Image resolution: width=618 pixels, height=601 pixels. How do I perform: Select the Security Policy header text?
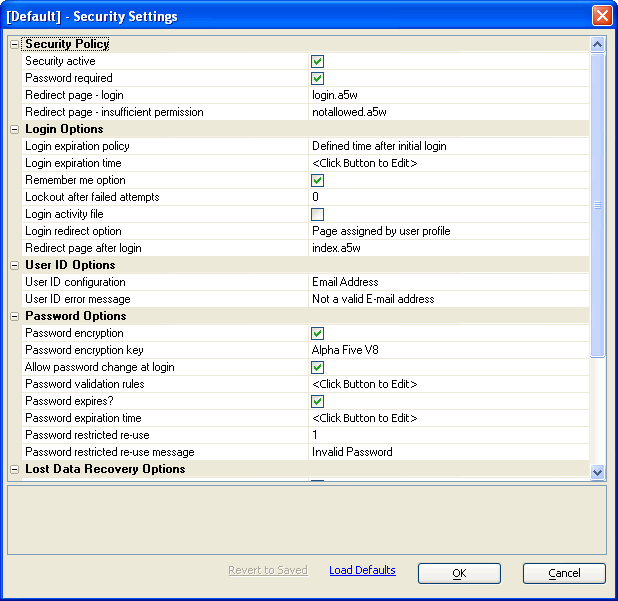pyautogui.click(x=67, y=44)
